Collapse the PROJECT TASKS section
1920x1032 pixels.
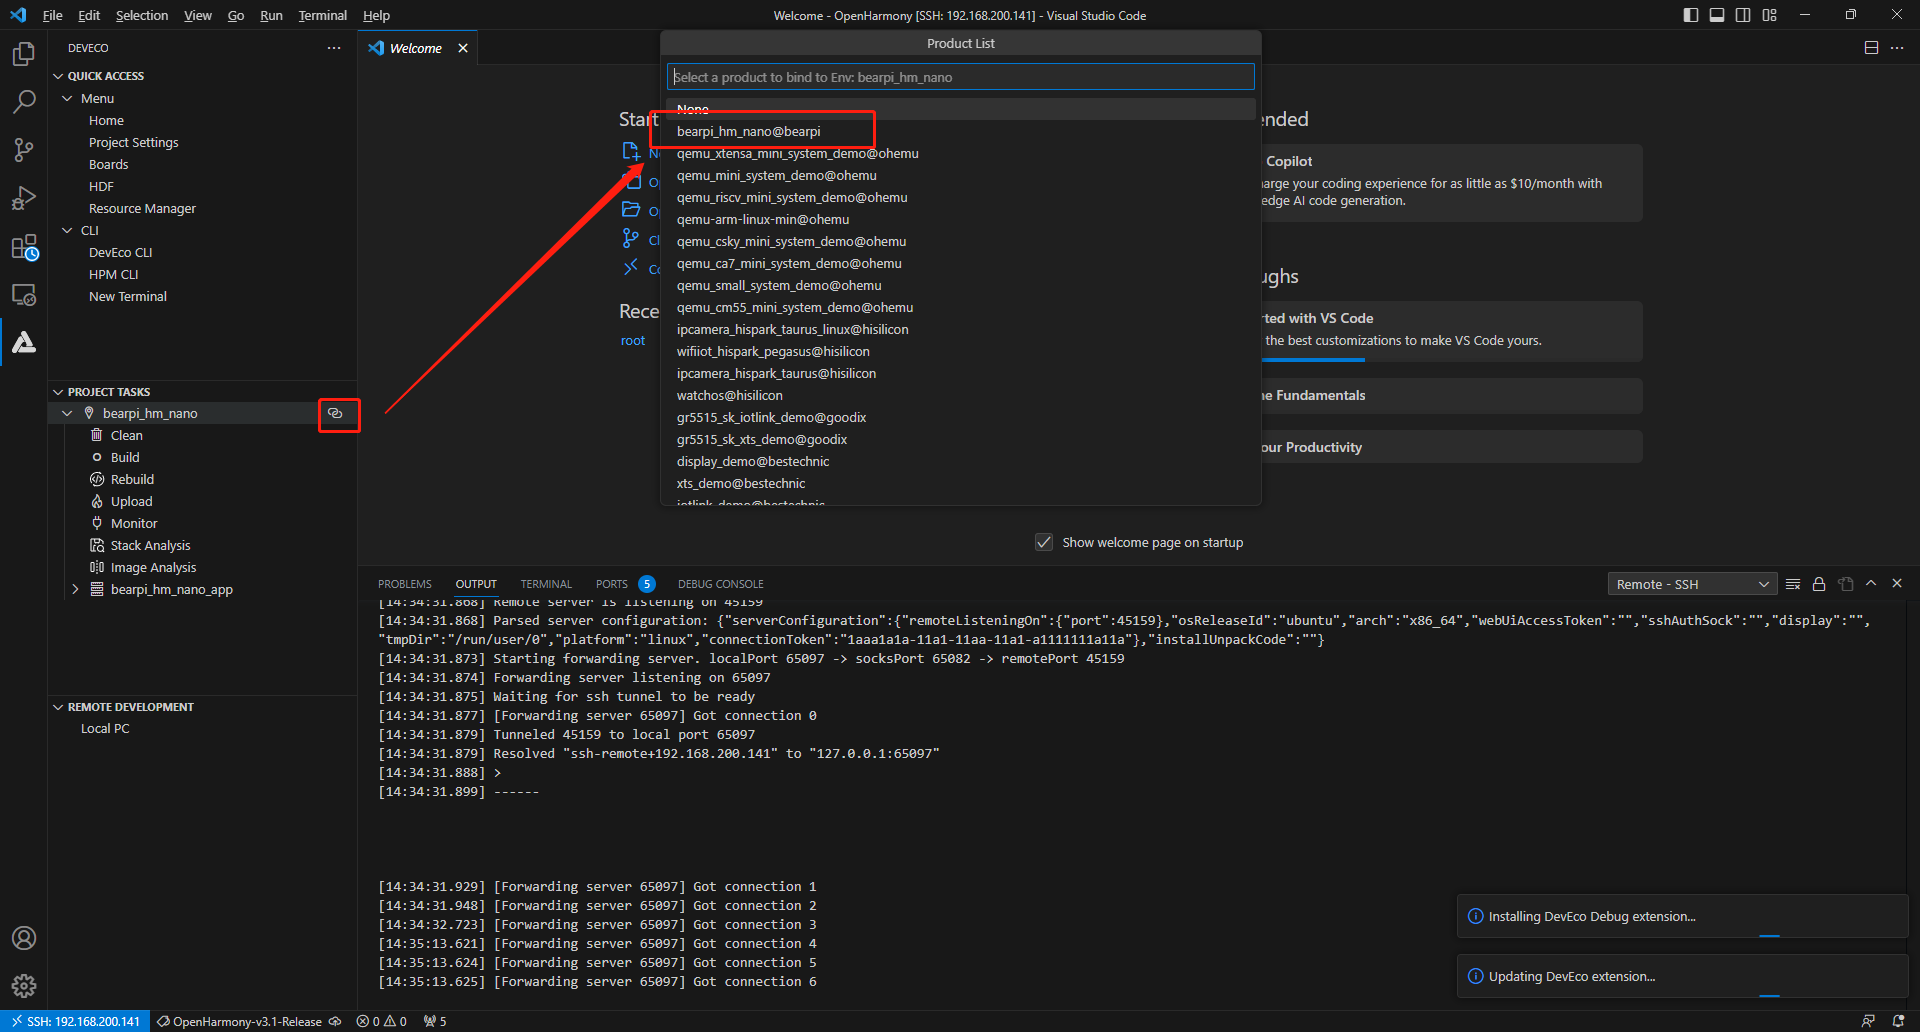point(58,392)
